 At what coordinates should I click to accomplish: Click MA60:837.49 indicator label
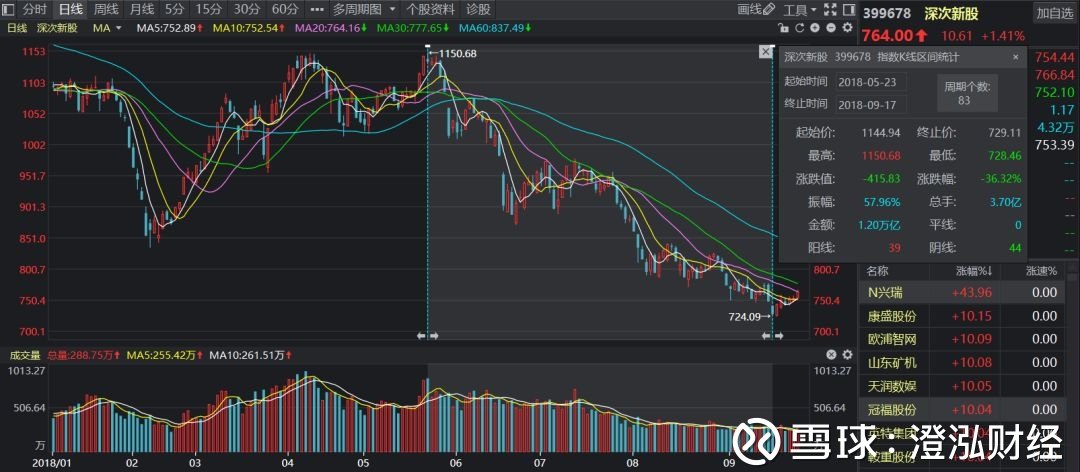point(495,28)
